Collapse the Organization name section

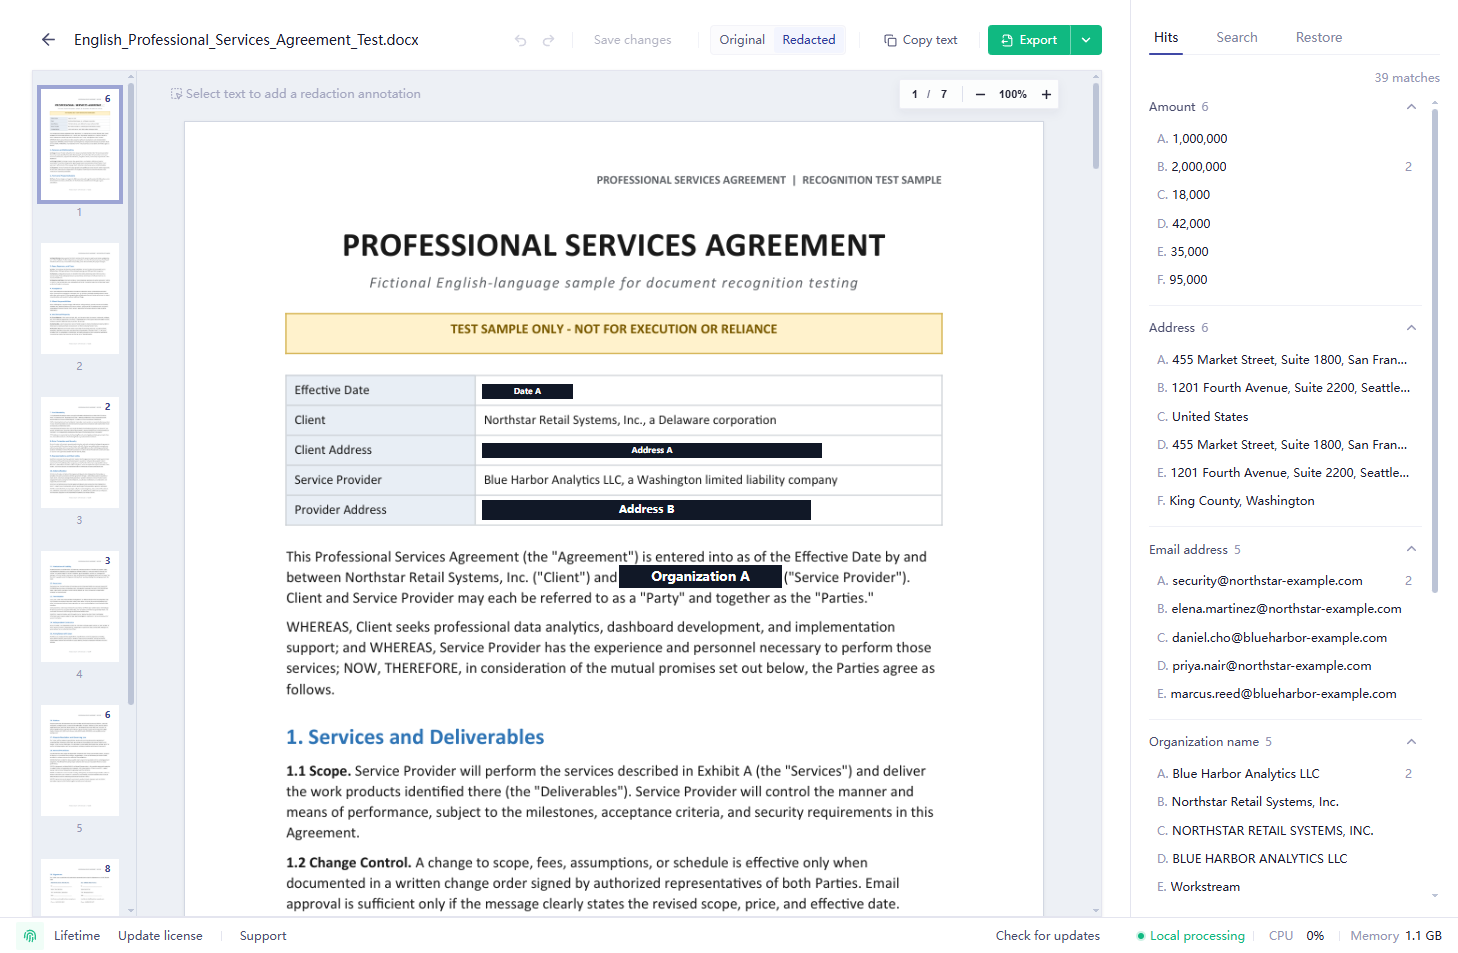click(1411, 742)
